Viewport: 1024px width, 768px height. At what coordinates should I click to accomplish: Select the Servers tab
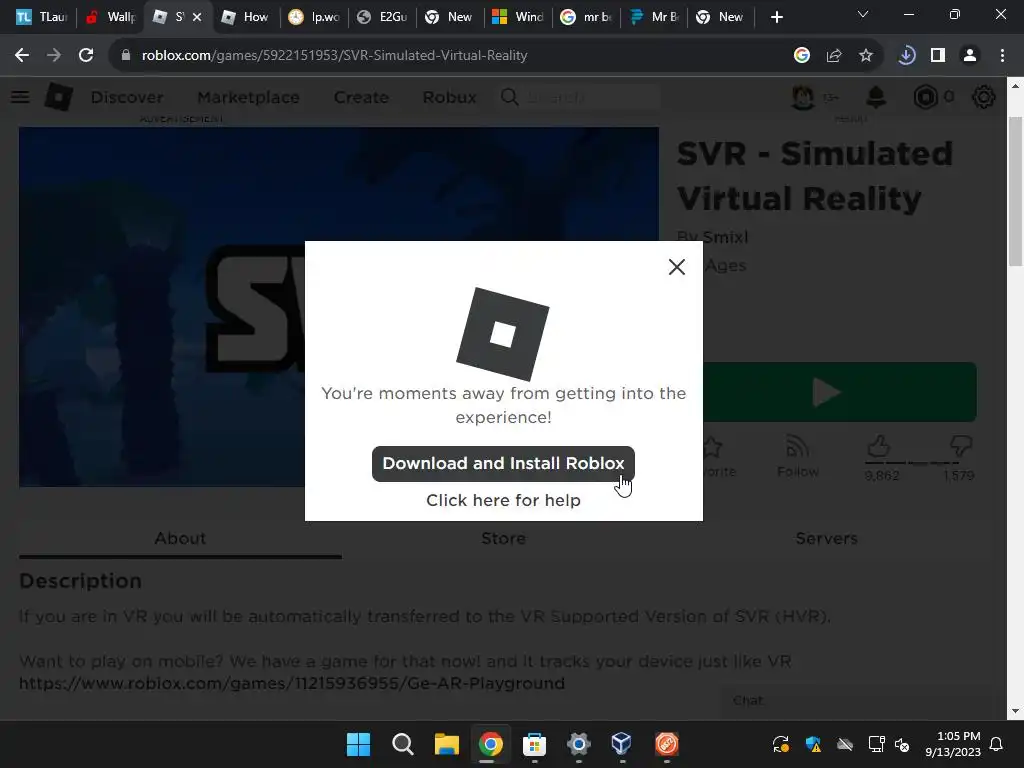click(826, 539)
